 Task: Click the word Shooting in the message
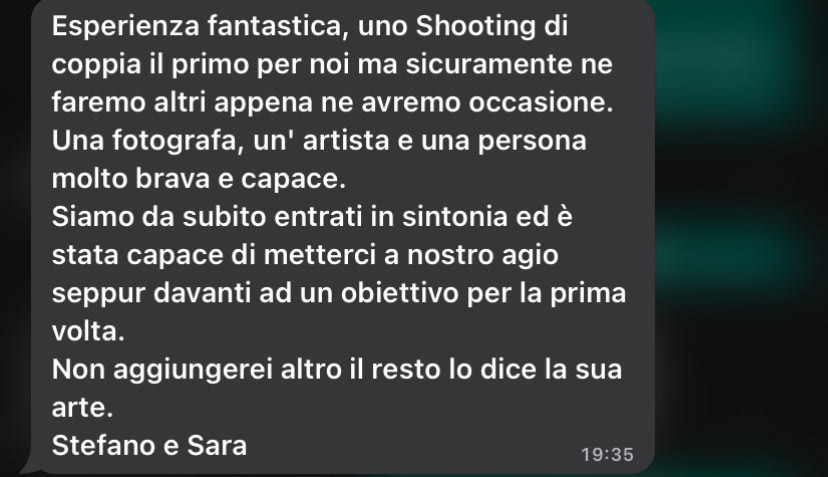[475, 26]
